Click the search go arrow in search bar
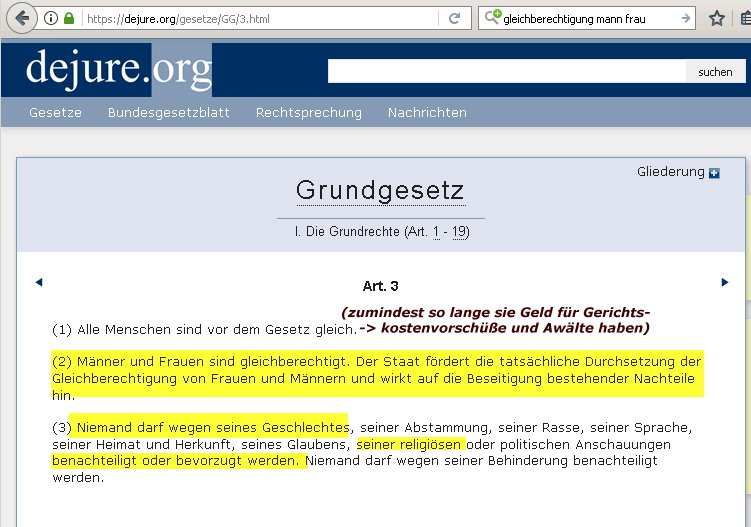The width and height of the screenshot is (751, 527). pos(686,19)
